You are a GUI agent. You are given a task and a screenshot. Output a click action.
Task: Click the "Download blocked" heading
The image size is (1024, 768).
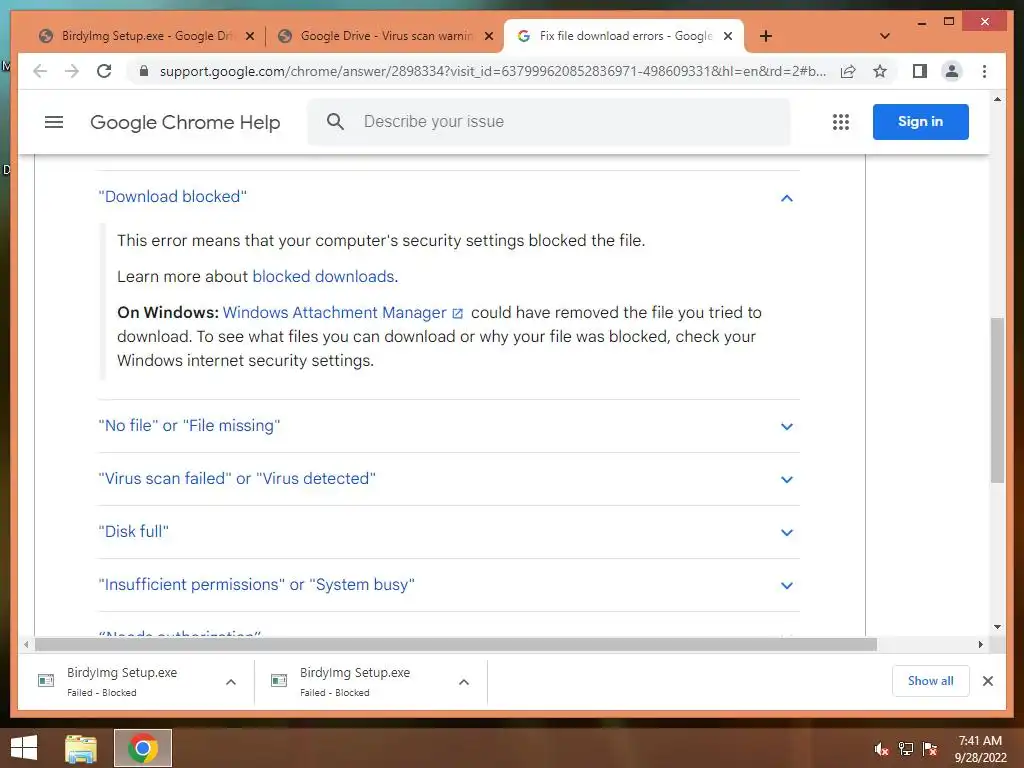172,197
